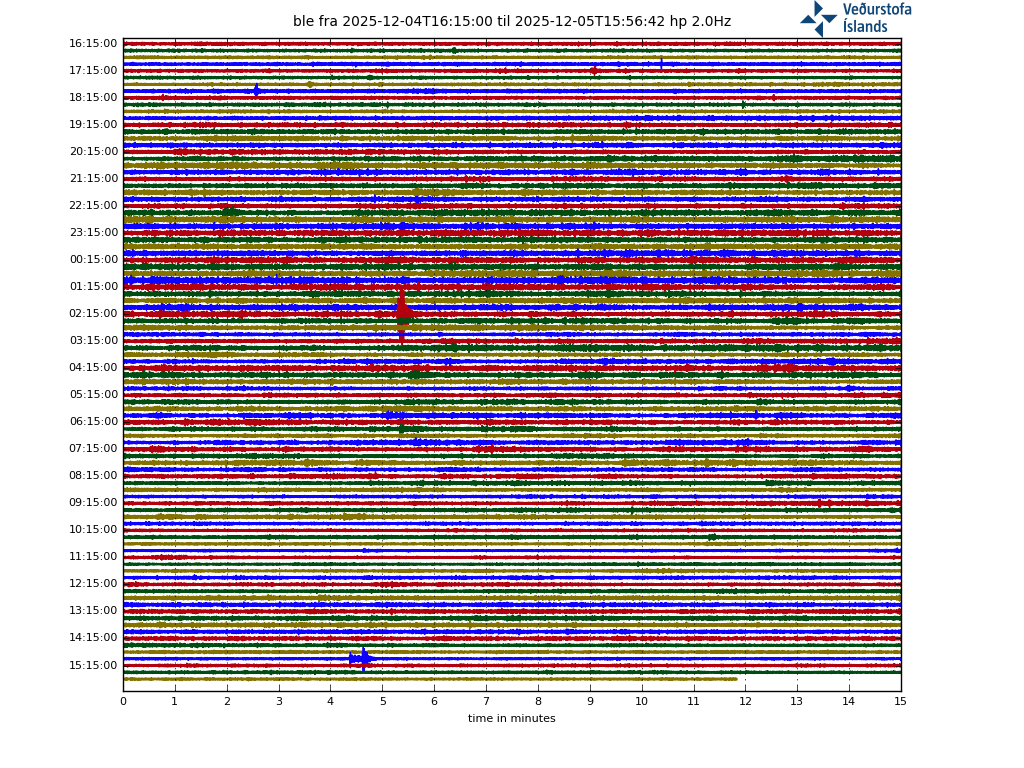Click the 'time in minutes' axis label

point(511,718)
